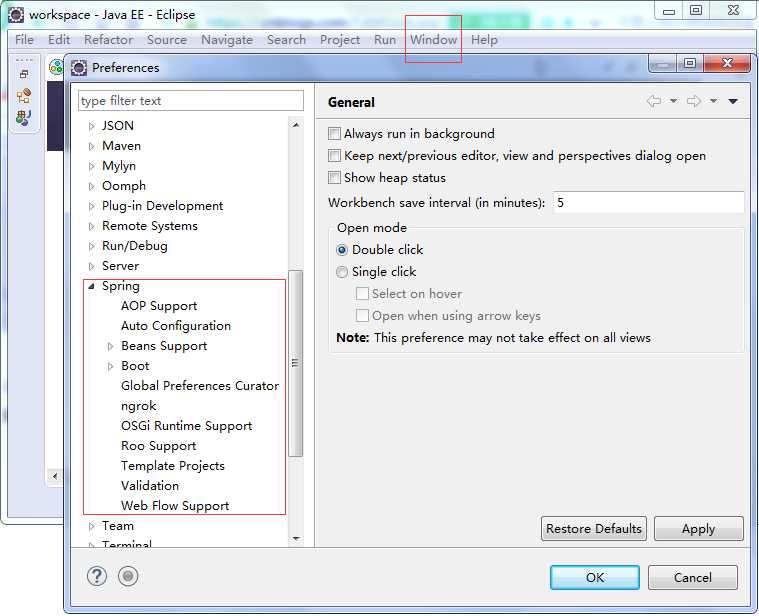
Task: Expand the Run/Debug node
Action: pyautogui.click(x=91, y=246)
